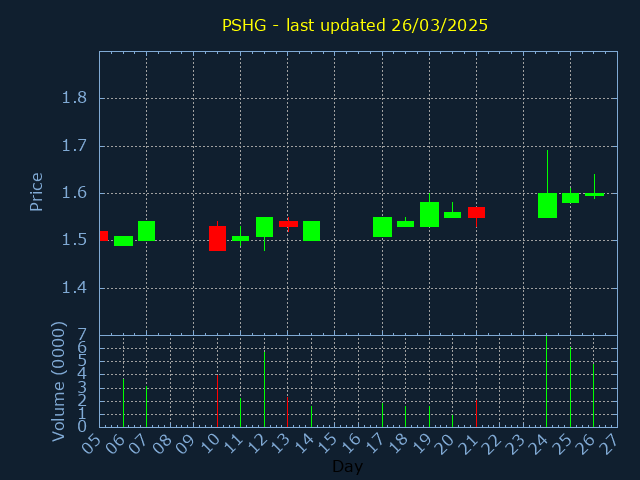The width and height of the screenshot is (640, 480).
Task: Click the tallest volume bar at day 24
Action: coord(547,381)
